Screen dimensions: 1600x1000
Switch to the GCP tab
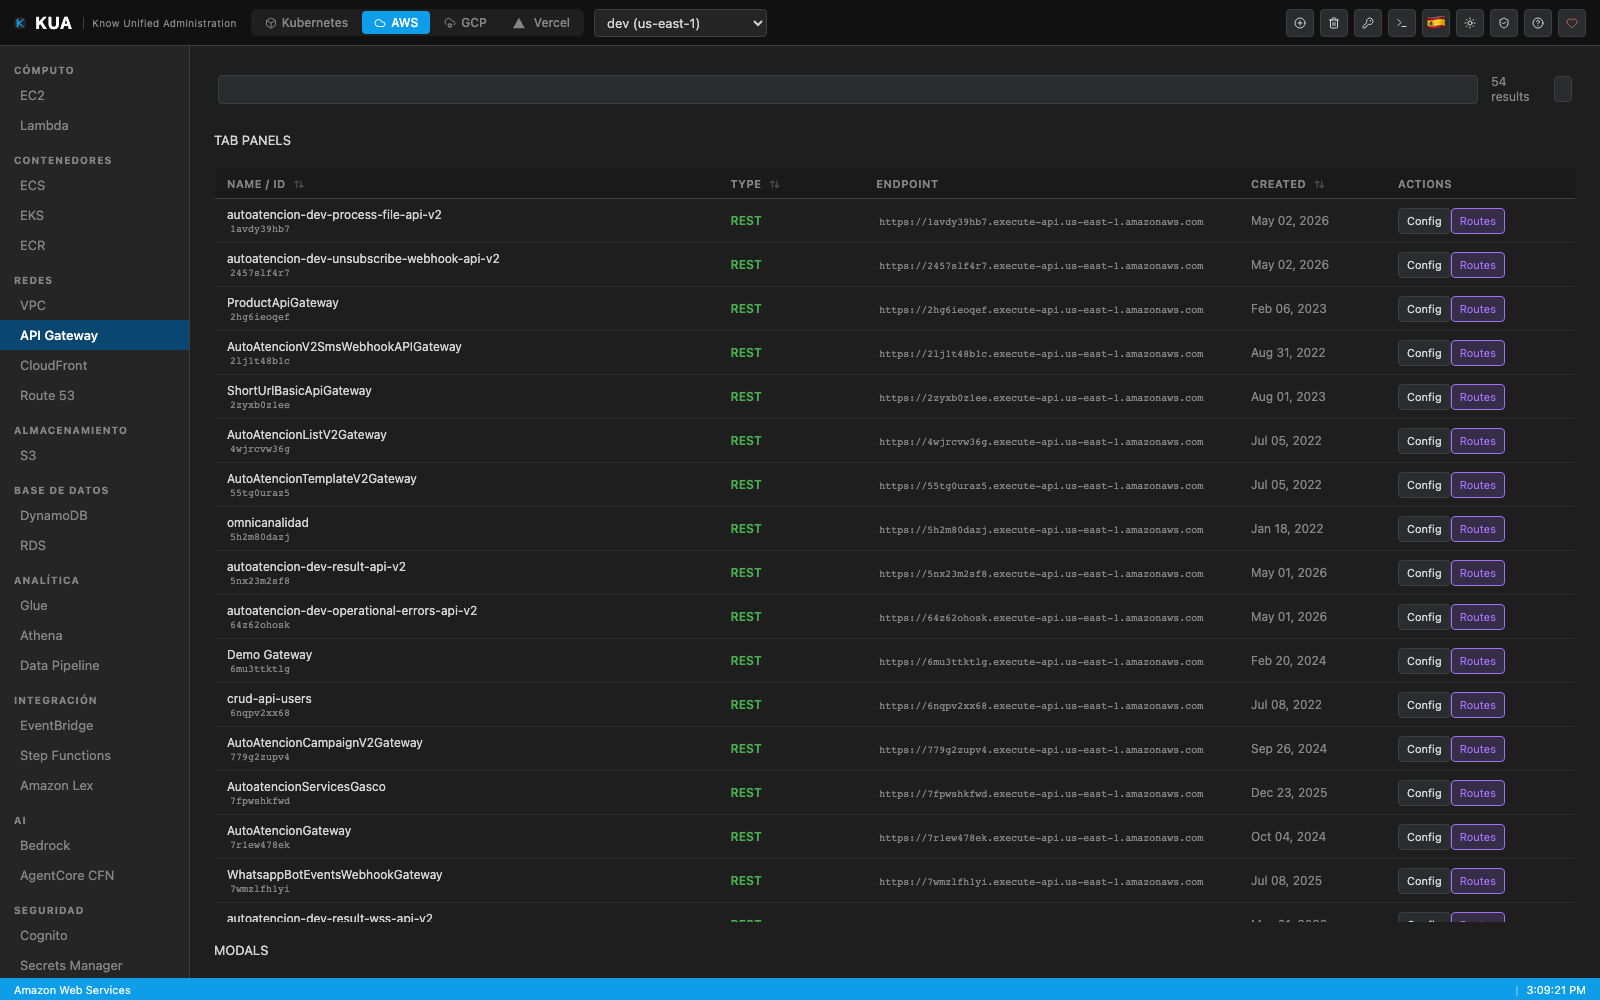pyautogui.click(x=465, y=23)
